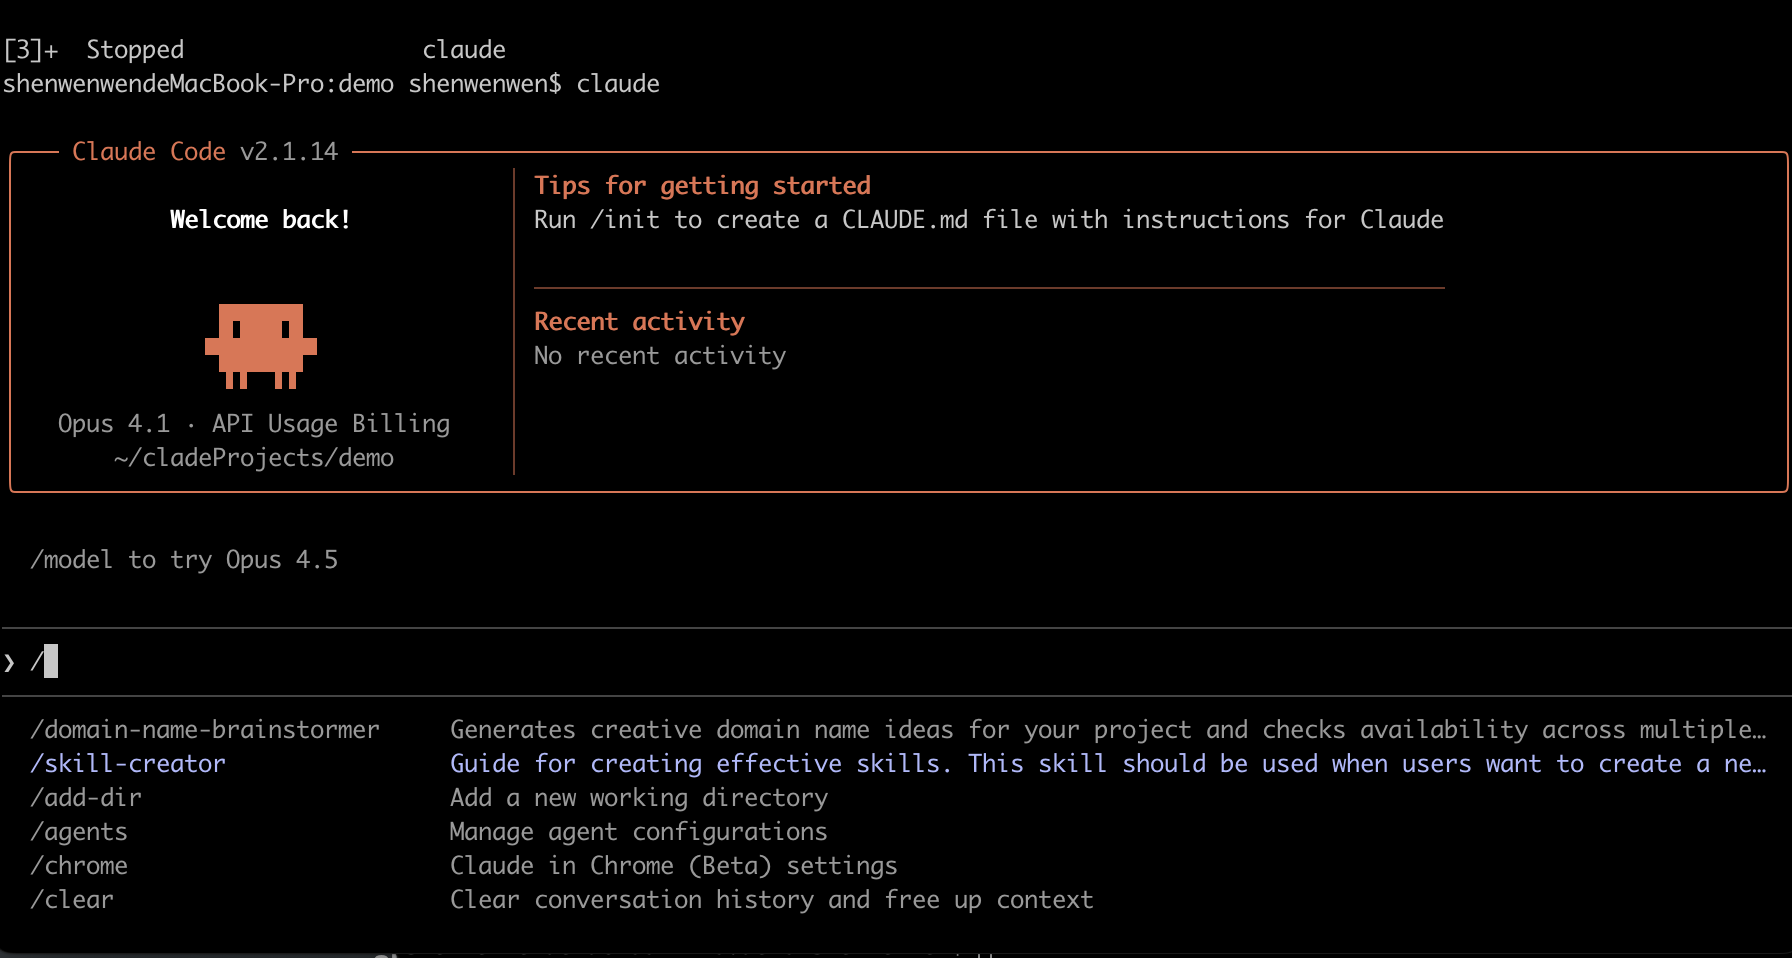Click the '[3]+ Stopped' job status line
1792x958 pixels.
(x=255, y=50)
